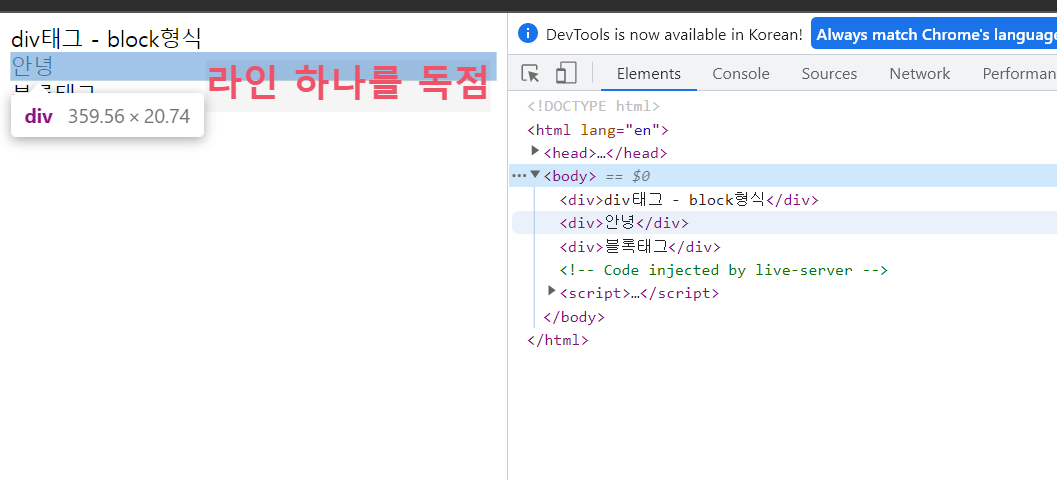This screenshot has width=1057, height=480.
Task: Toggle the device toolbar icon
Action: [x=566, y=73]
